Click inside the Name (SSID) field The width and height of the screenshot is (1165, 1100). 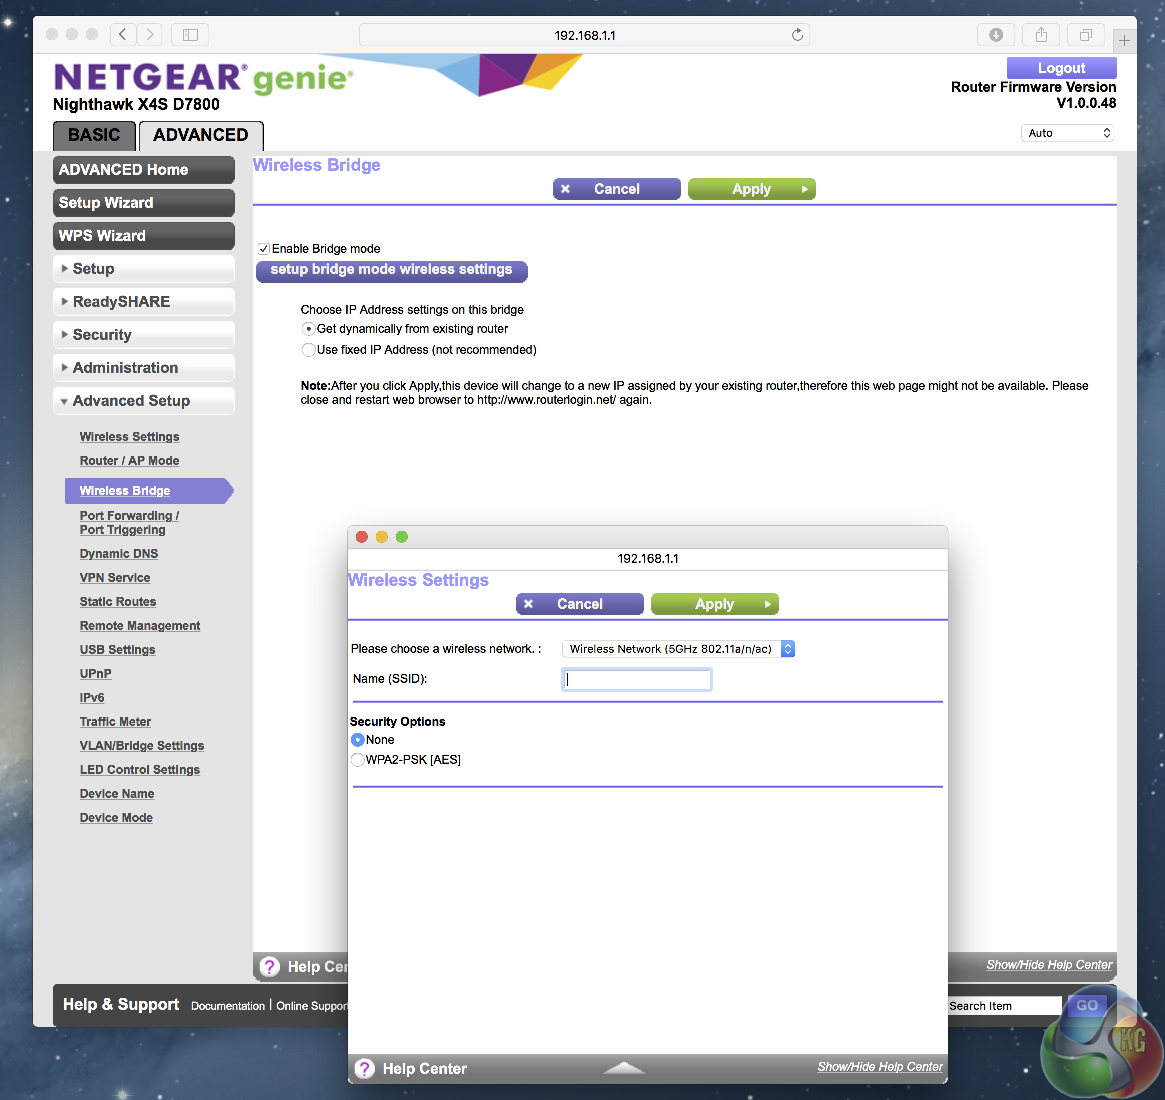click(x=636, y=679)
